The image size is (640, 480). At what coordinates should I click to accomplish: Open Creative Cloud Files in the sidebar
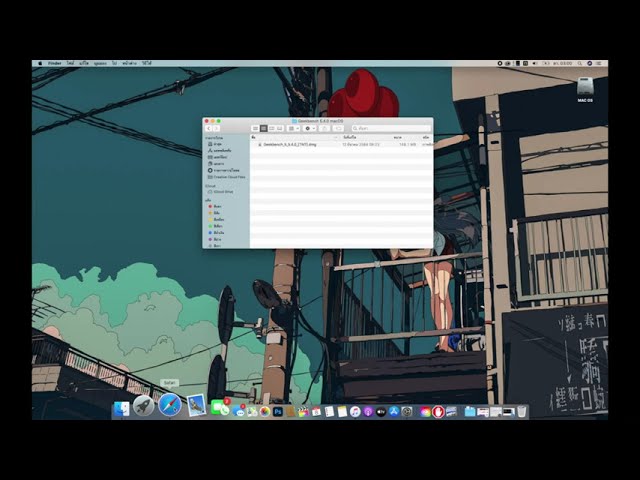click(x=227, y=177)
